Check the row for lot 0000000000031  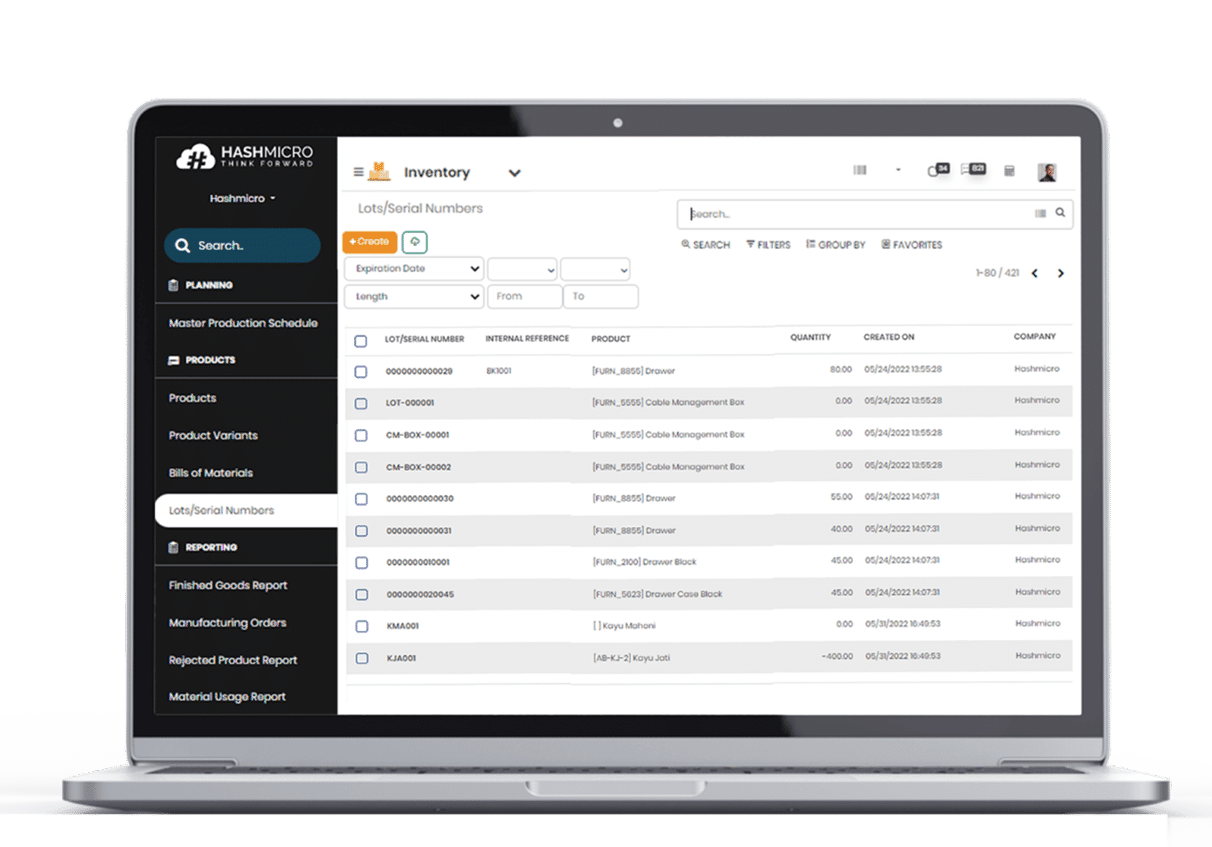click(361, 531)
